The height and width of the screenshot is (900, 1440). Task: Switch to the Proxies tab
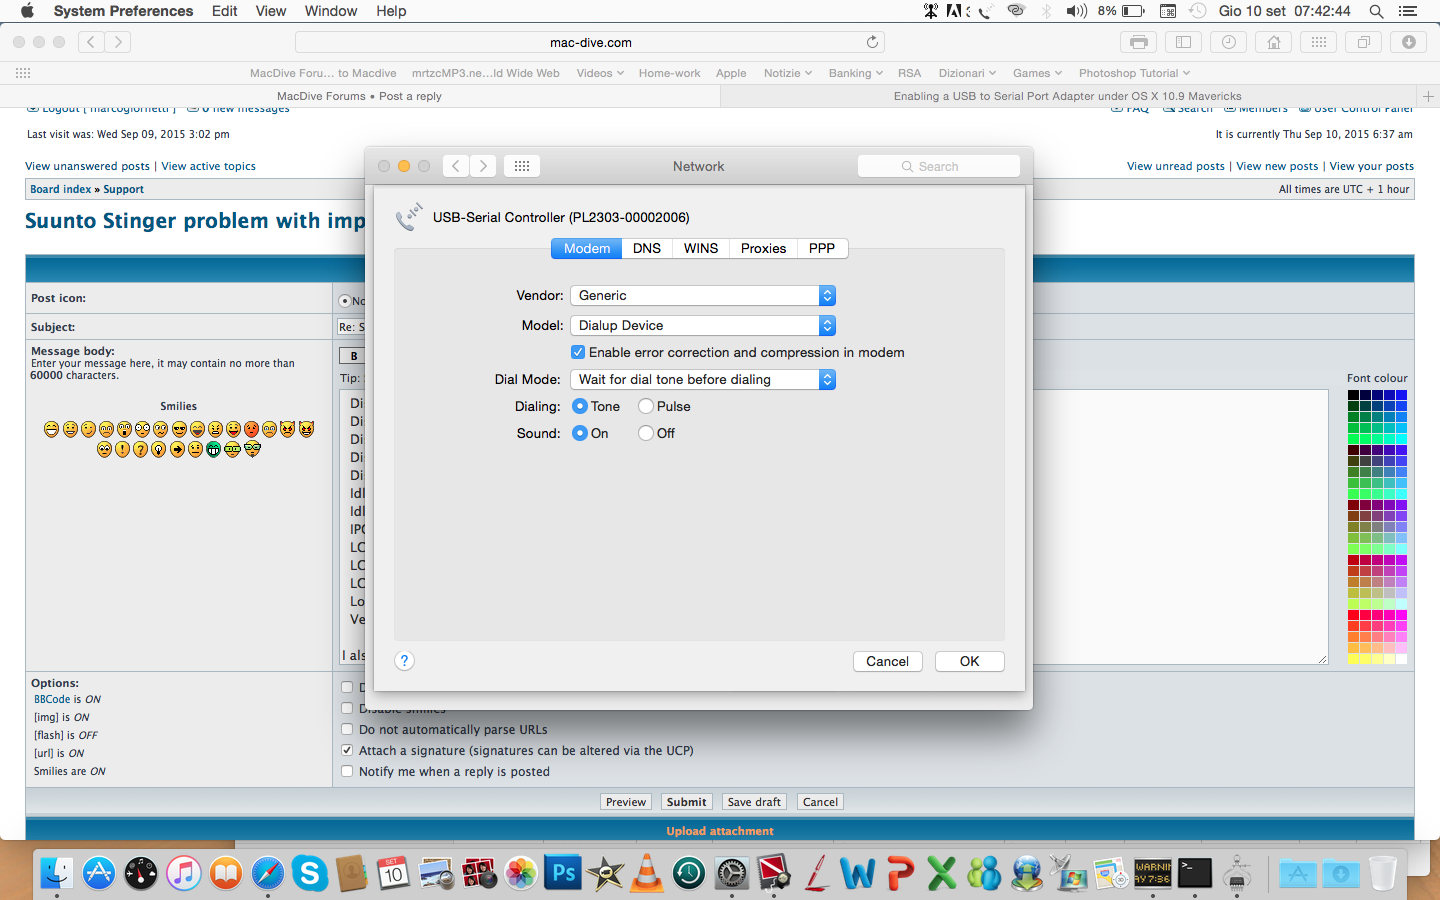click(x=763, y=248)
